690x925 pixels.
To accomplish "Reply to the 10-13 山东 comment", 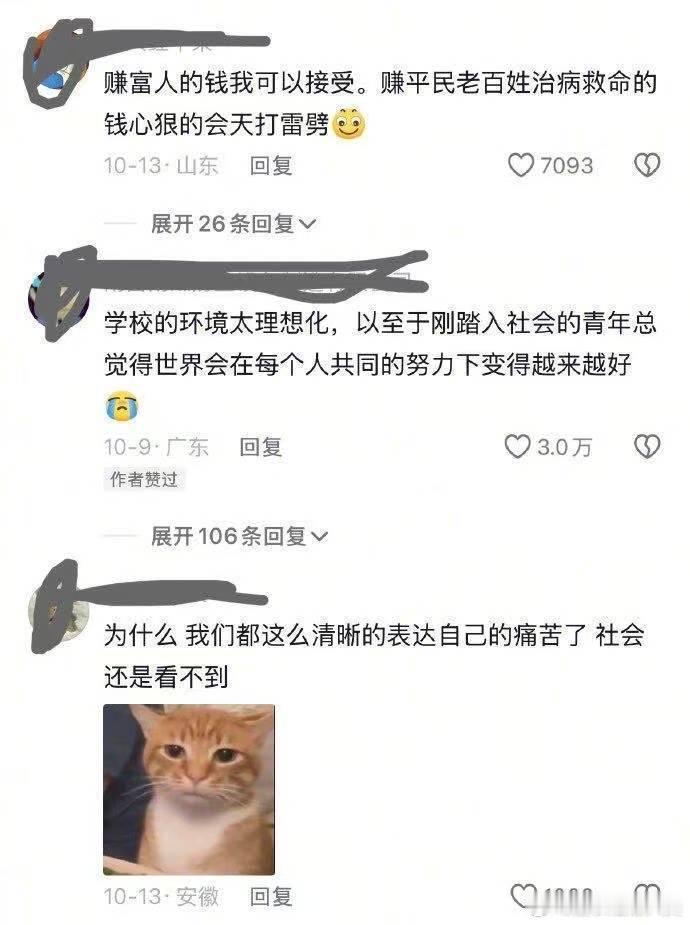I will (x=271, y=166).
